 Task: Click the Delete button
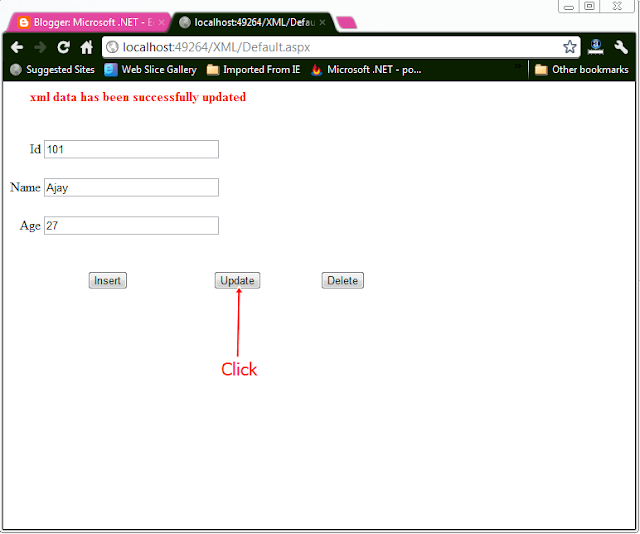(x=343, y=281)
